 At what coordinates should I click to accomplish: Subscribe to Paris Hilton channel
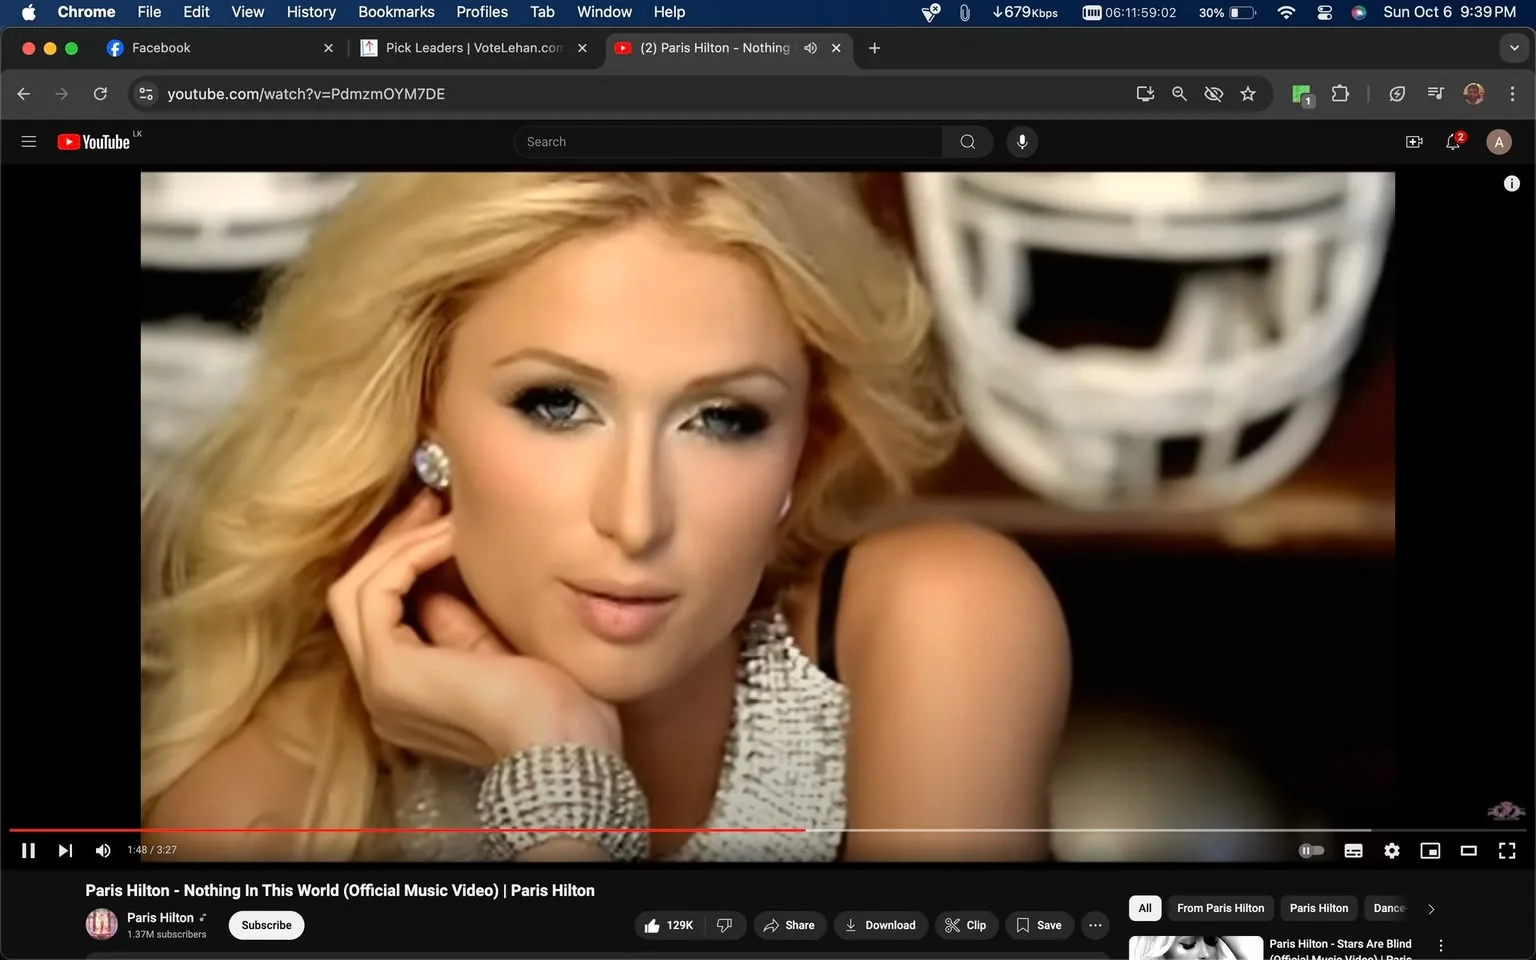[266, 925]
